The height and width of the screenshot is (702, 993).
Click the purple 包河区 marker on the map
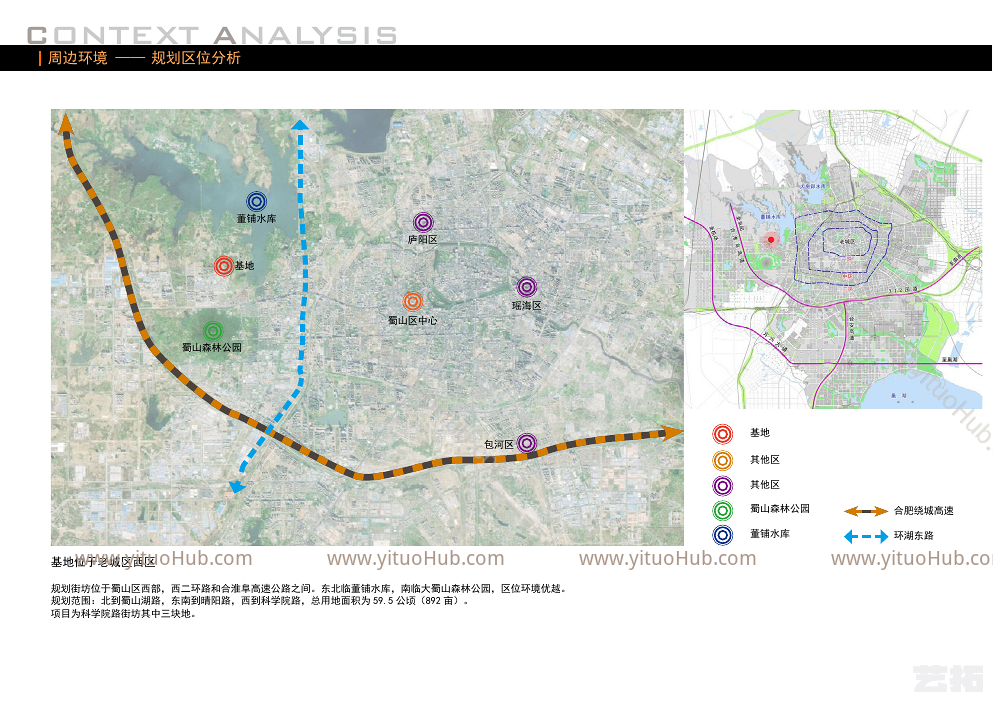click(527, 443)
